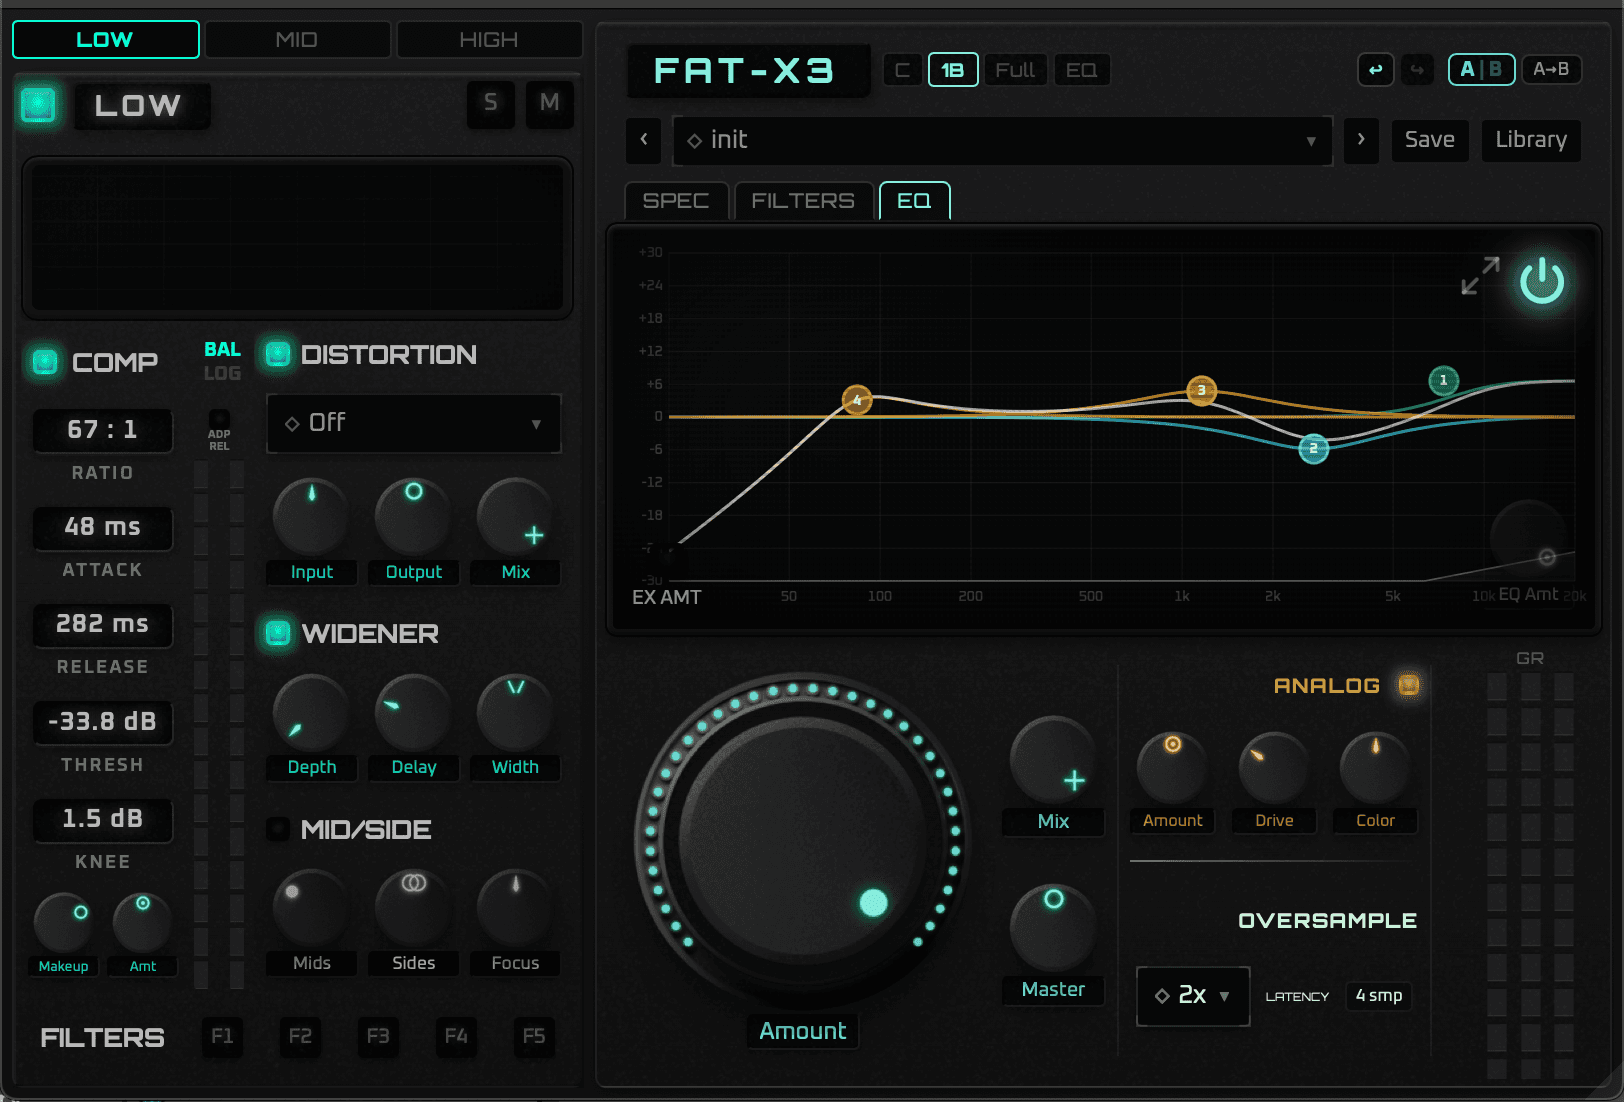Click the EQ display expand arrows icon

click(1480, 276)
